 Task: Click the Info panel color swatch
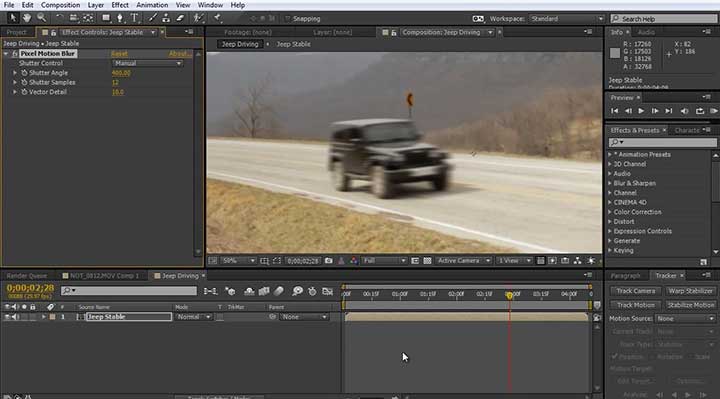tap(615, 53)
